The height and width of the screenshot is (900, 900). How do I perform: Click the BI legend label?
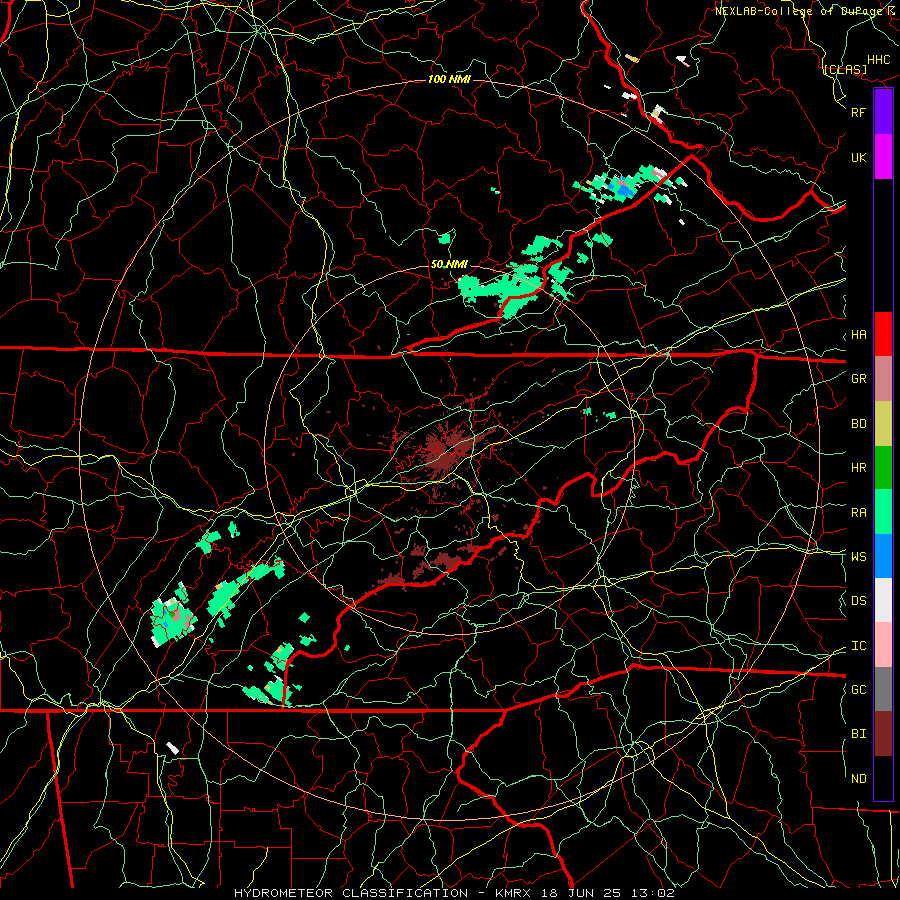858,734
